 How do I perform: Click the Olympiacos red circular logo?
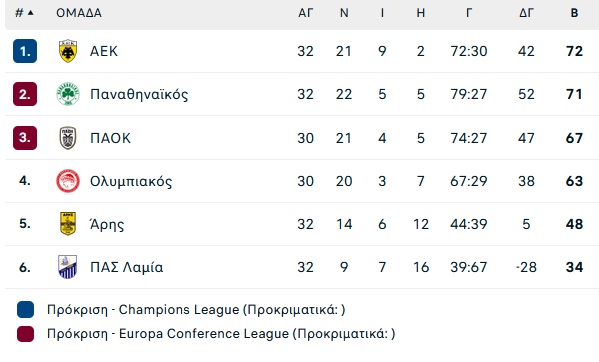coord(68,181)
